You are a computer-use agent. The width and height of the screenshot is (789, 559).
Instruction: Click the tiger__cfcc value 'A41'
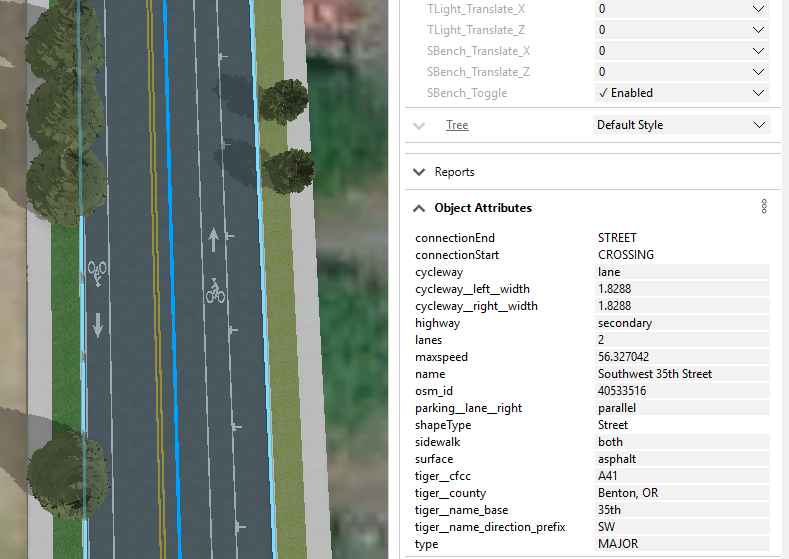click(x=682, y=476)
